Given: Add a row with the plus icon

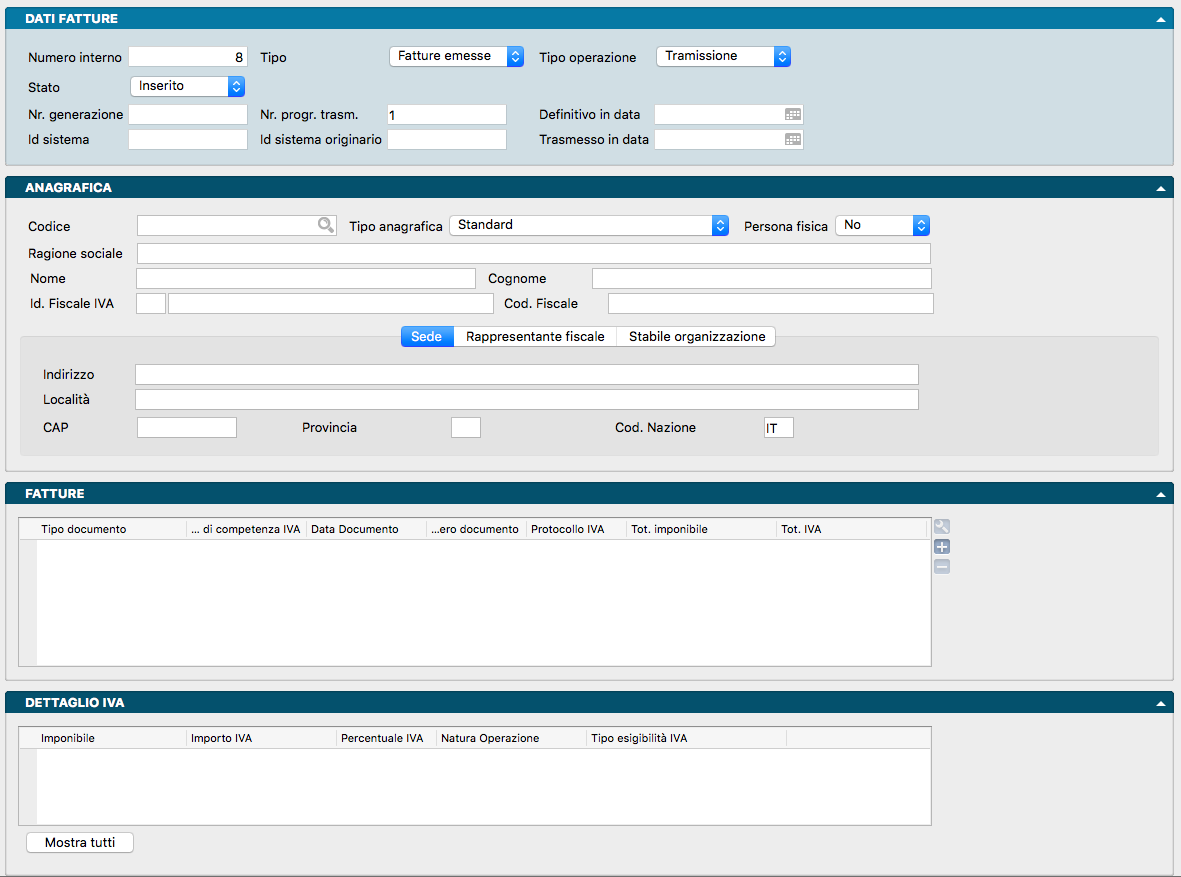Looking at the screenshot, I should tap(941, 547).
